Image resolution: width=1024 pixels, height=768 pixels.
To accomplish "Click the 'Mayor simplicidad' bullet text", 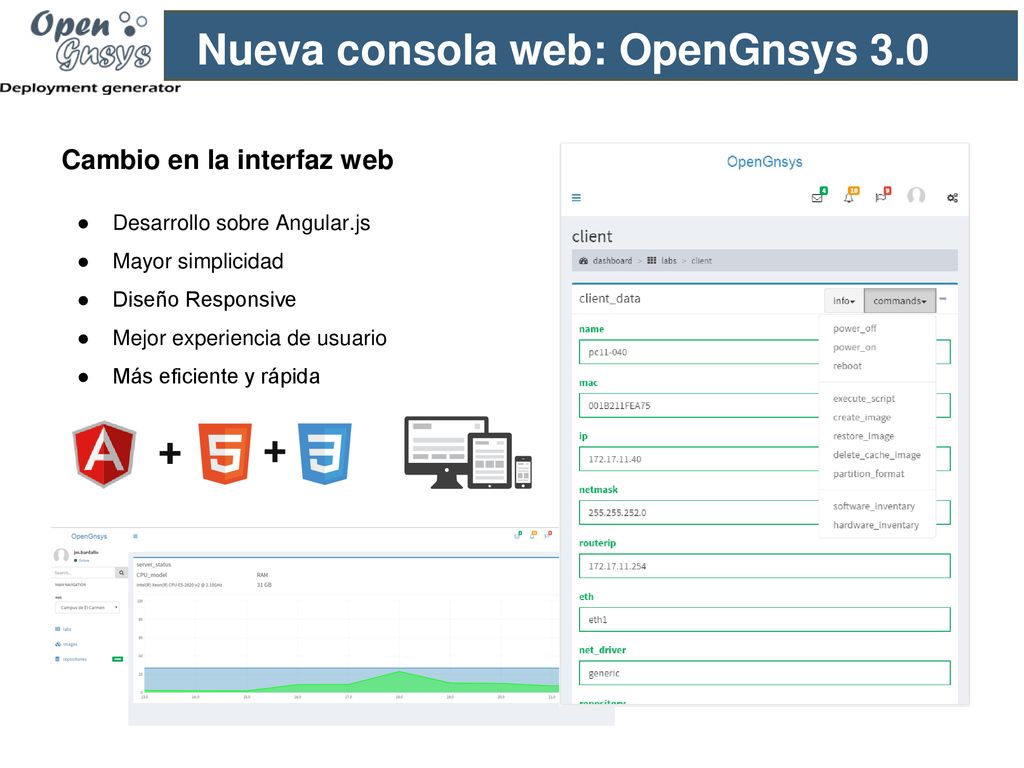I will pyautogui.click(x=198, y=261).
